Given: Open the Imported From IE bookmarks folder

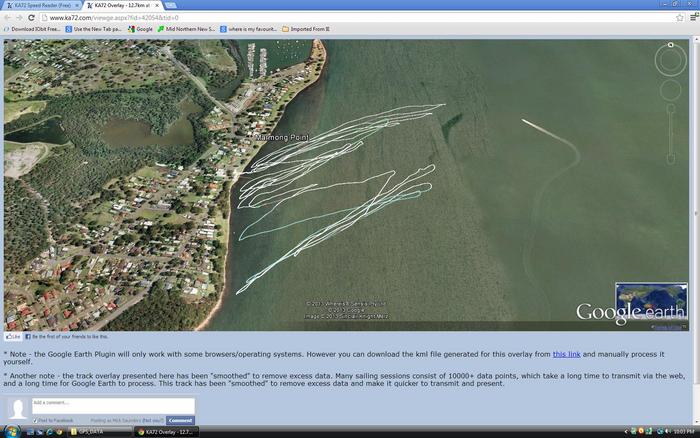Looking at the screenshot, I should pos(306,29).
